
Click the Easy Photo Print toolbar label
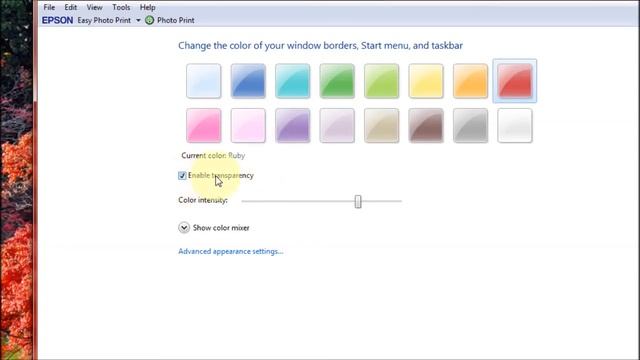pyautogui.click(x=104, y=20)
